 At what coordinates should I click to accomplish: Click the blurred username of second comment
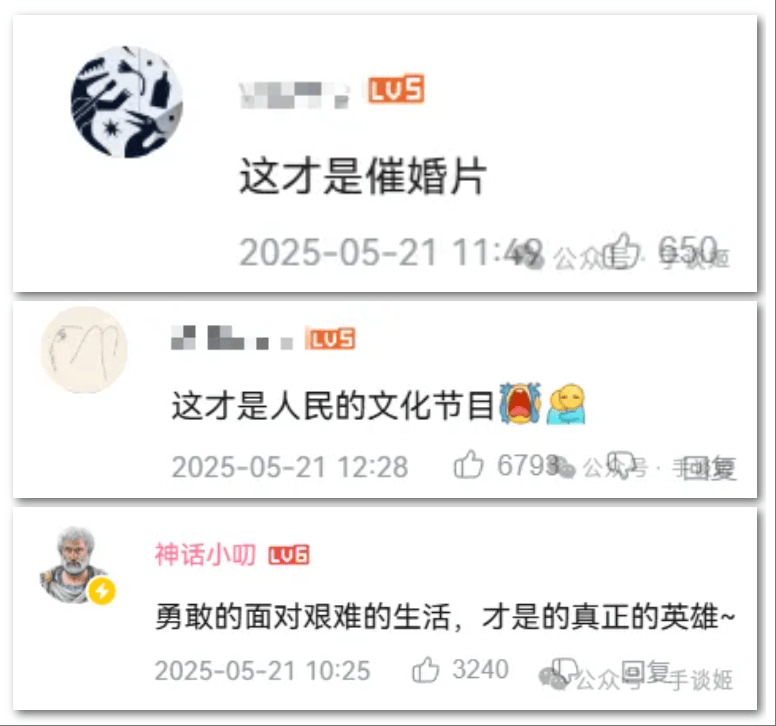point(232,338)
